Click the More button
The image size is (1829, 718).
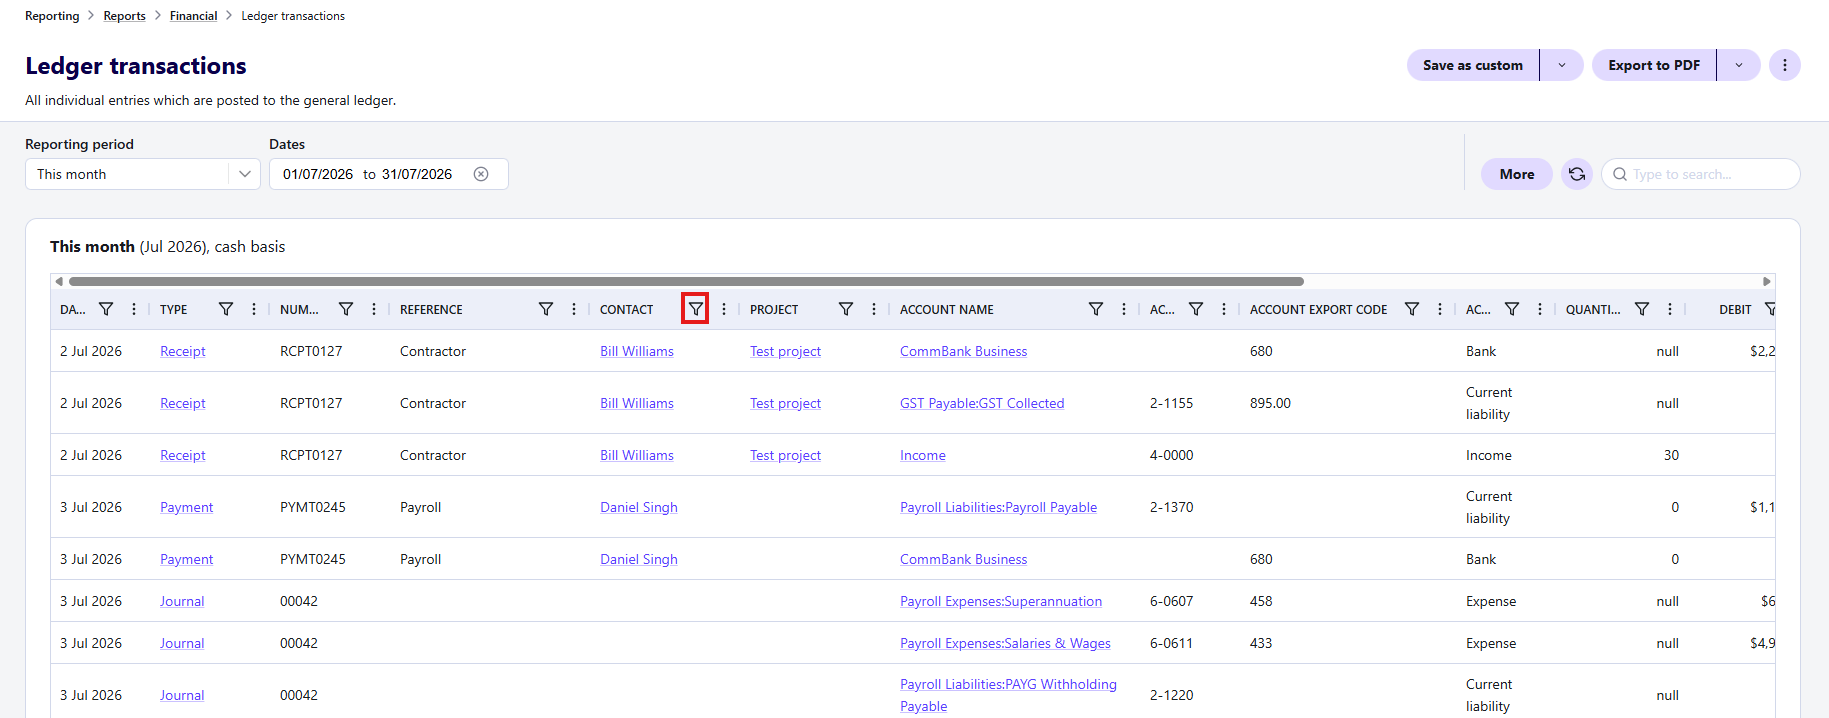tap(1517, 174)
